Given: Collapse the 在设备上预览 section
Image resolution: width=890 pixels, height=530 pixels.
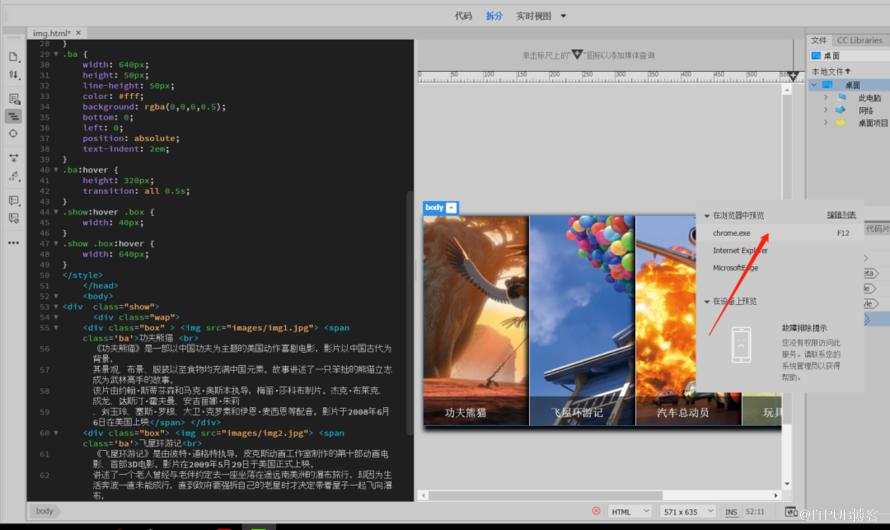Looking at the screenshot, I should [707, 301].
